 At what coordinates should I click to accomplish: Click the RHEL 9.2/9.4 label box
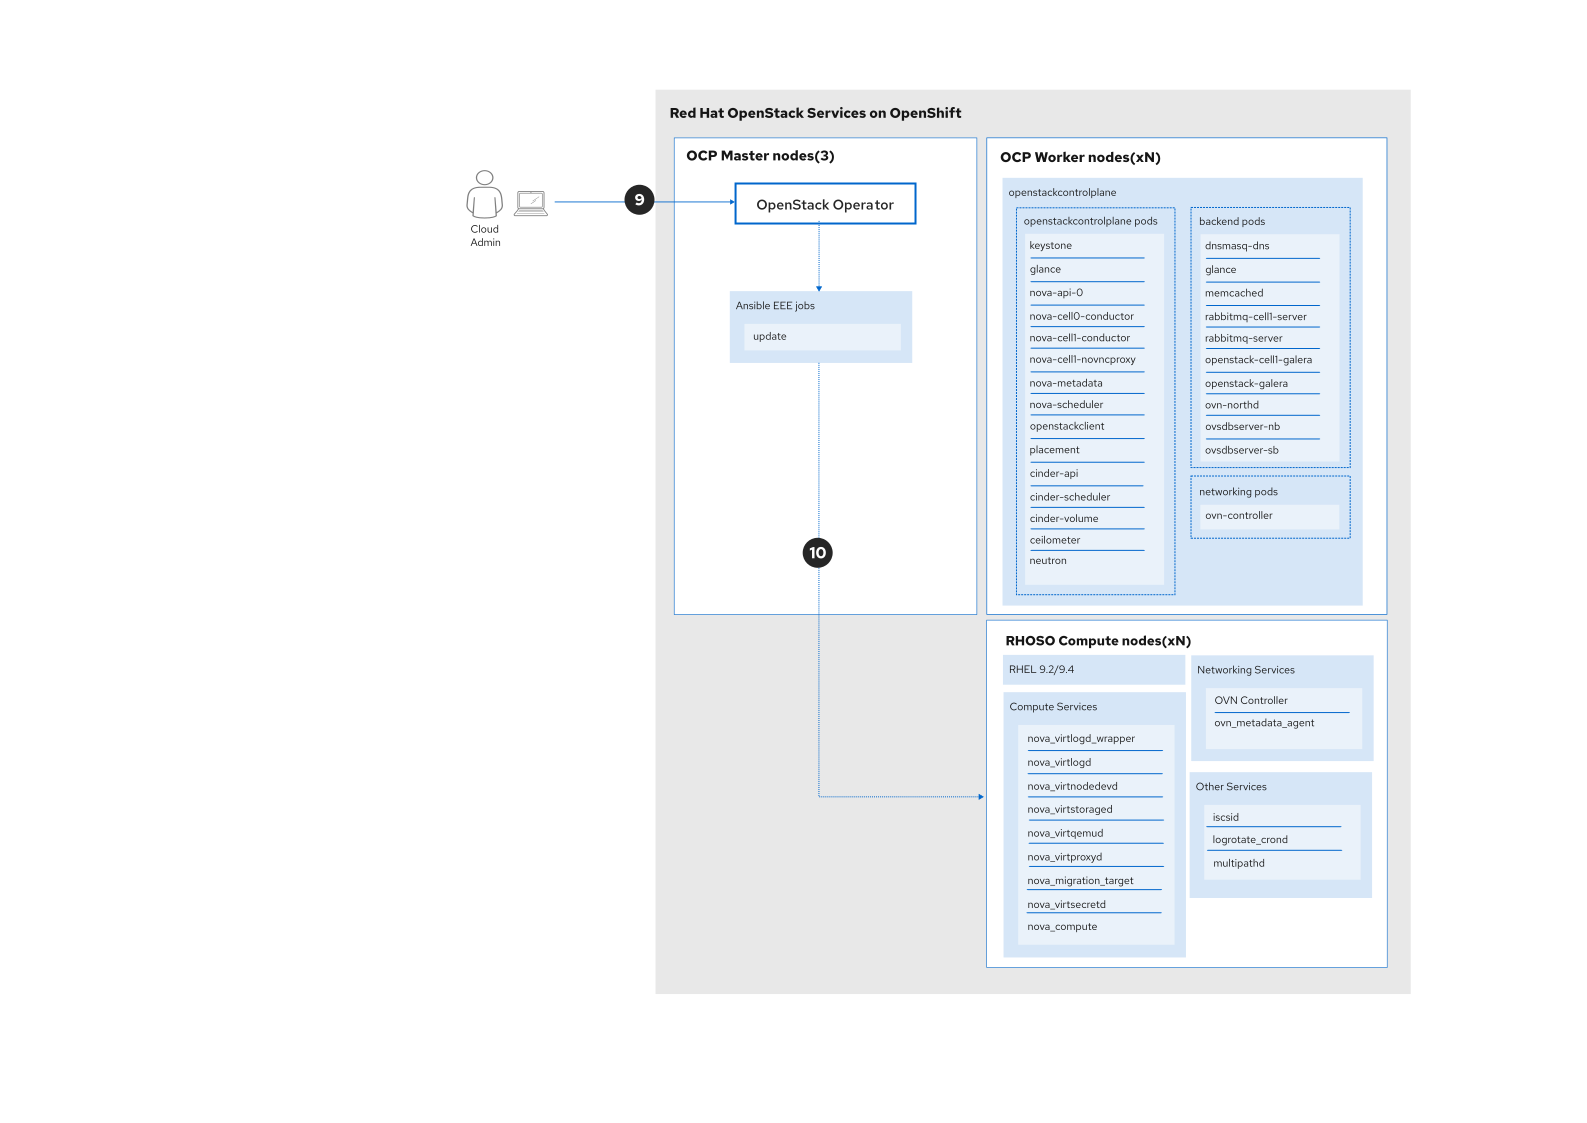(1041, 670)
